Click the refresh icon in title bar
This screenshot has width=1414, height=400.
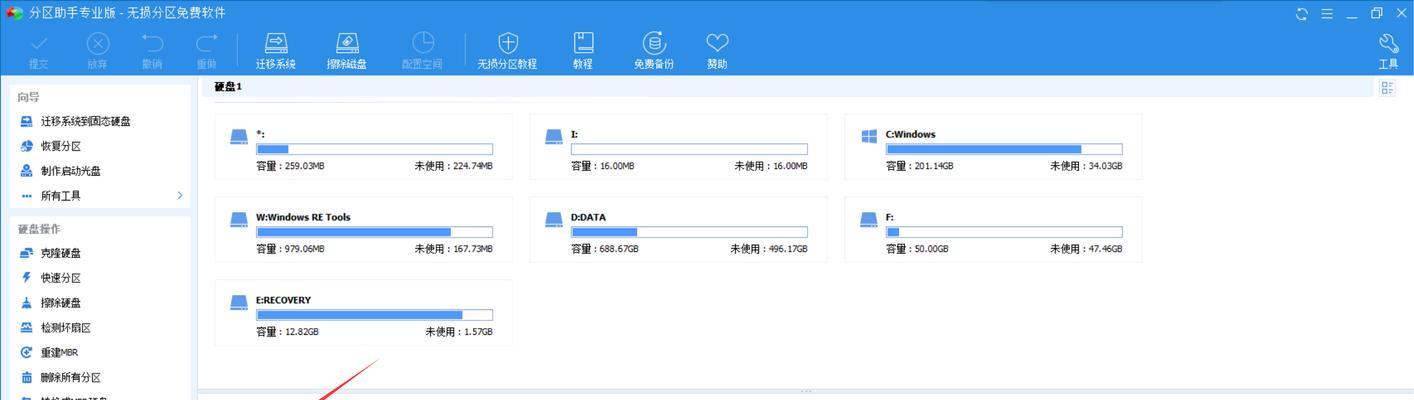(x=1302, y=13)
